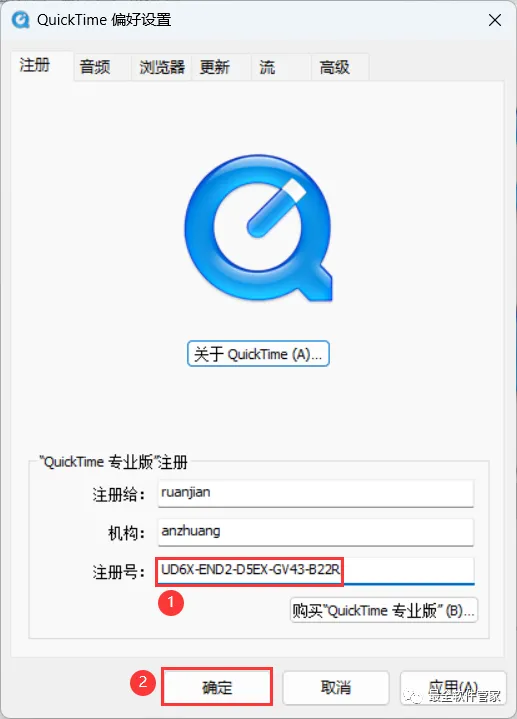Image resolution: width=517 pixels, height=719 pixels.
Task: Click the red circle marker 2
Action: click(x=143, y=683)
